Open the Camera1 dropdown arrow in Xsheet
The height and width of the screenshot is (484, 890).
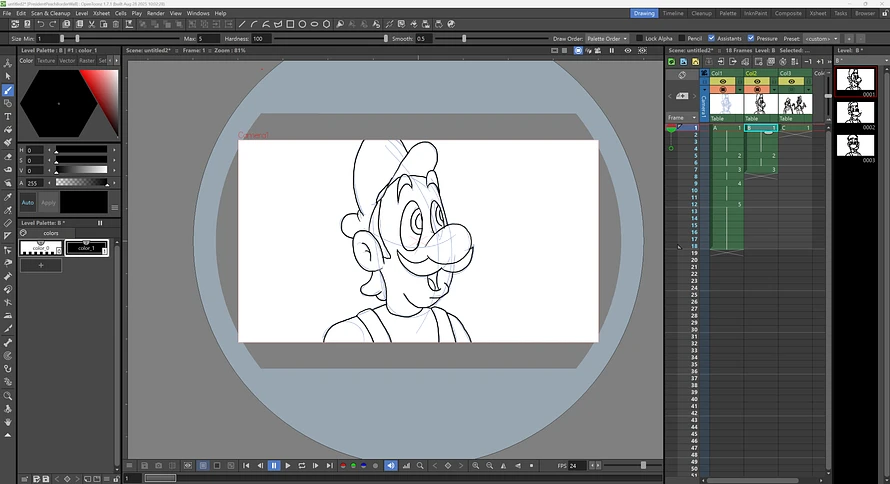[704, 90]
